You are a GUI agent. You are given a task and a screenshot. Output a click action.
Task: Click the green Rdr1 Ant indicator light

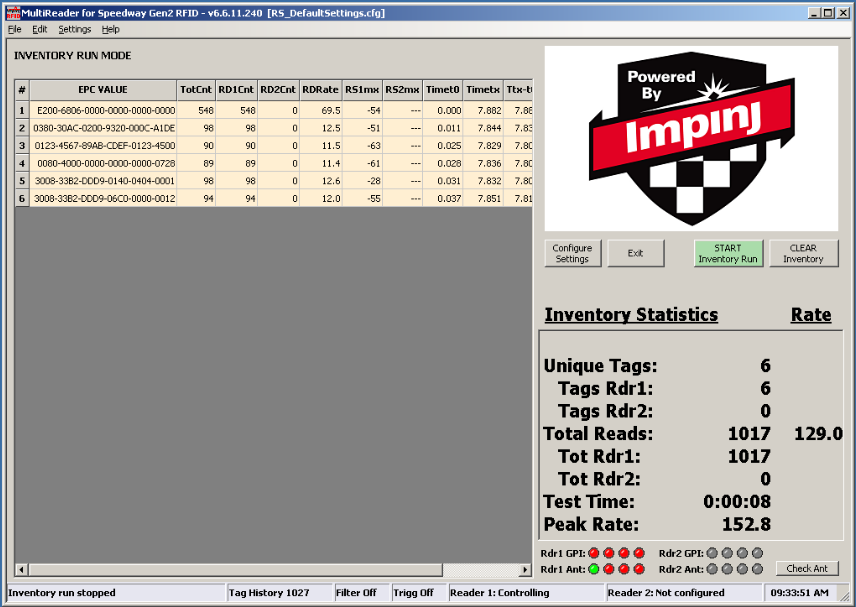coord(593,569)
